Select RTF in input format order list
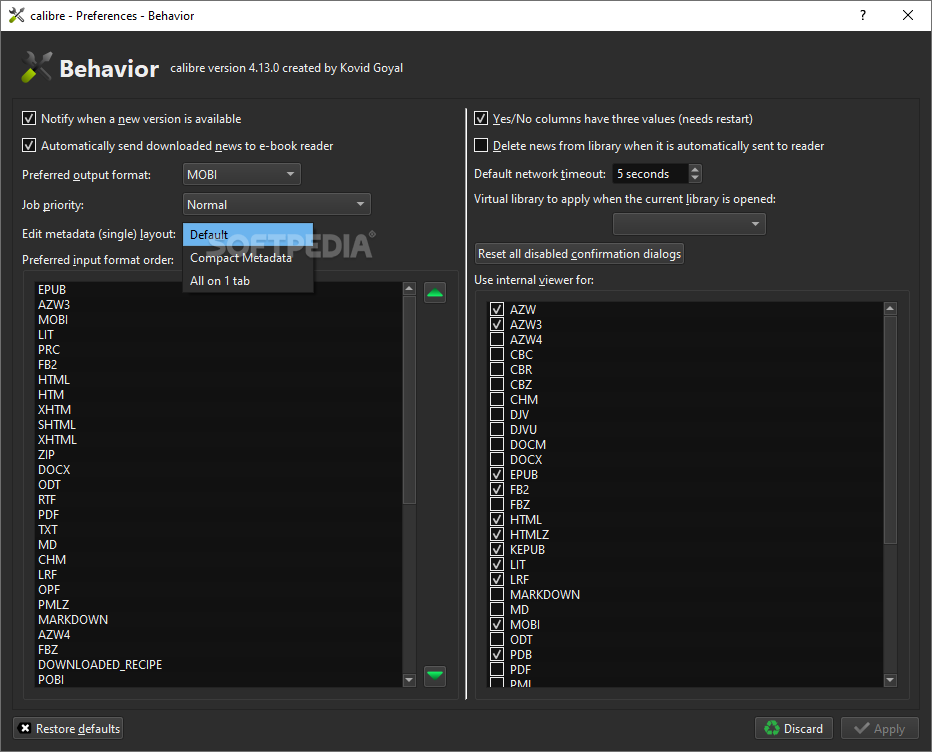 tap(218, 499)
